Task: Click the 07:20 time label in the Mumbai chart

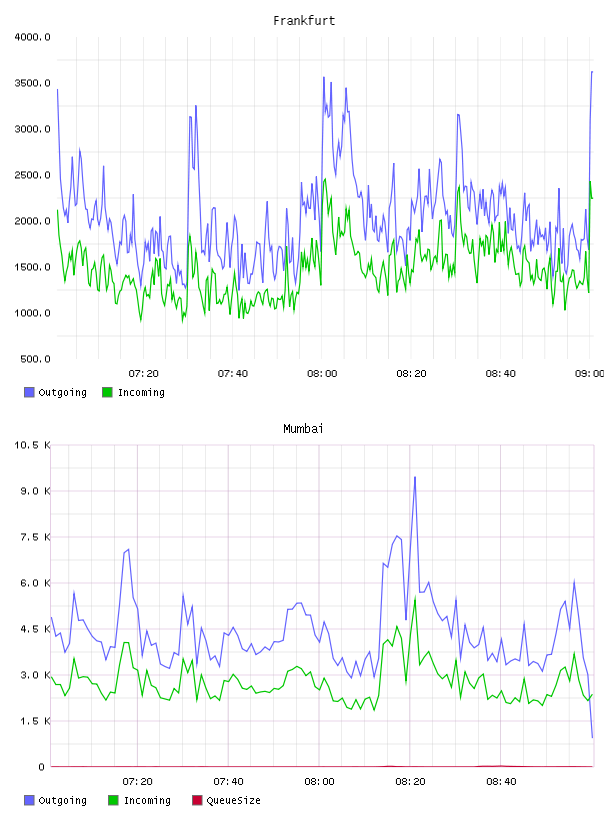Action: tap(137, 782)
